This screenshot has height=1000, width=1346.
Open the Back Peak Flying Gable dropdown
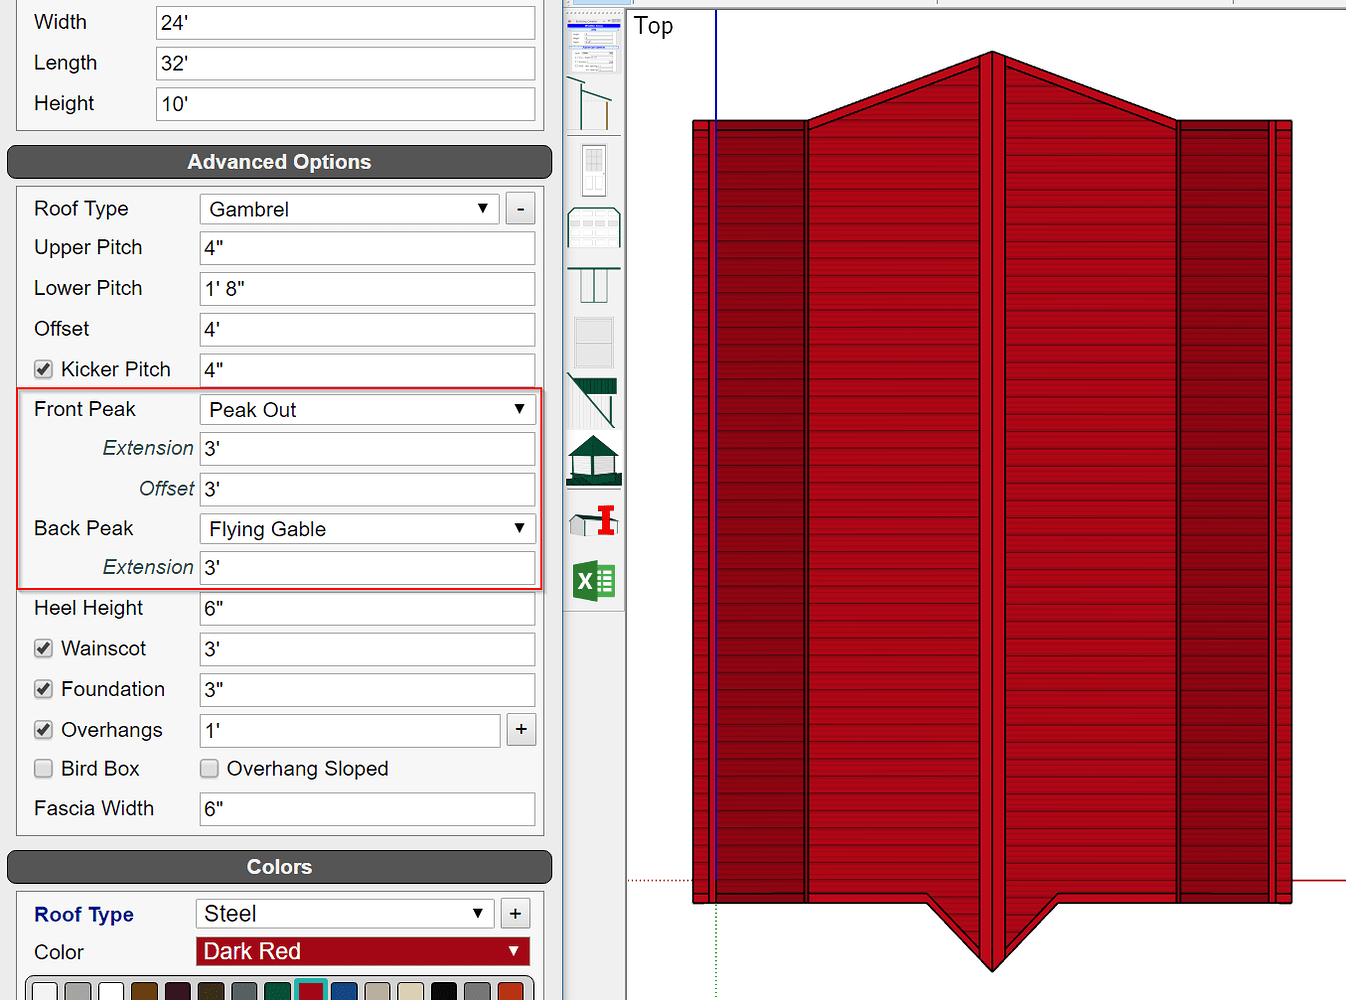point(367,529)
